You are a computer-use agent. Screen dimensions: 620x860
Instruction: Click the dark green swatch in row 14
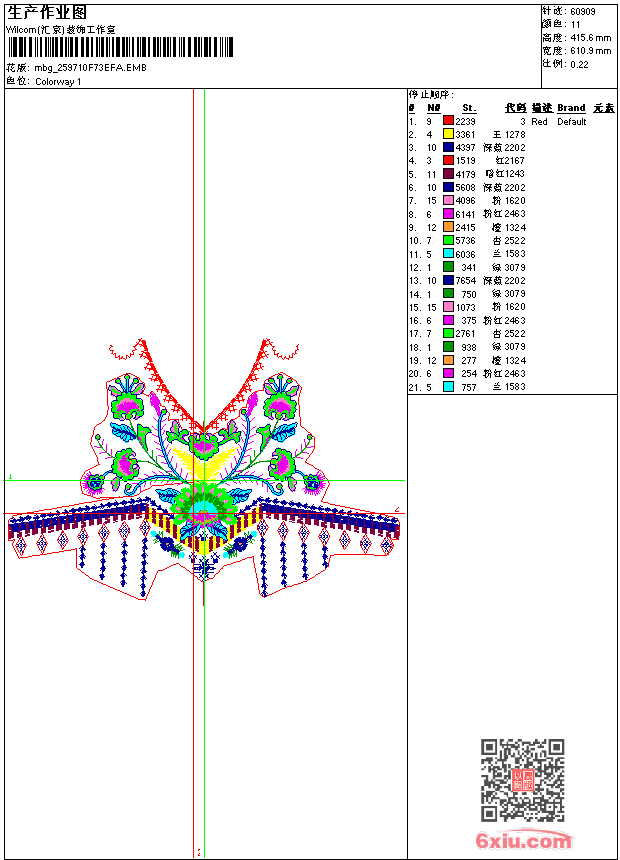tap(448, 293)
